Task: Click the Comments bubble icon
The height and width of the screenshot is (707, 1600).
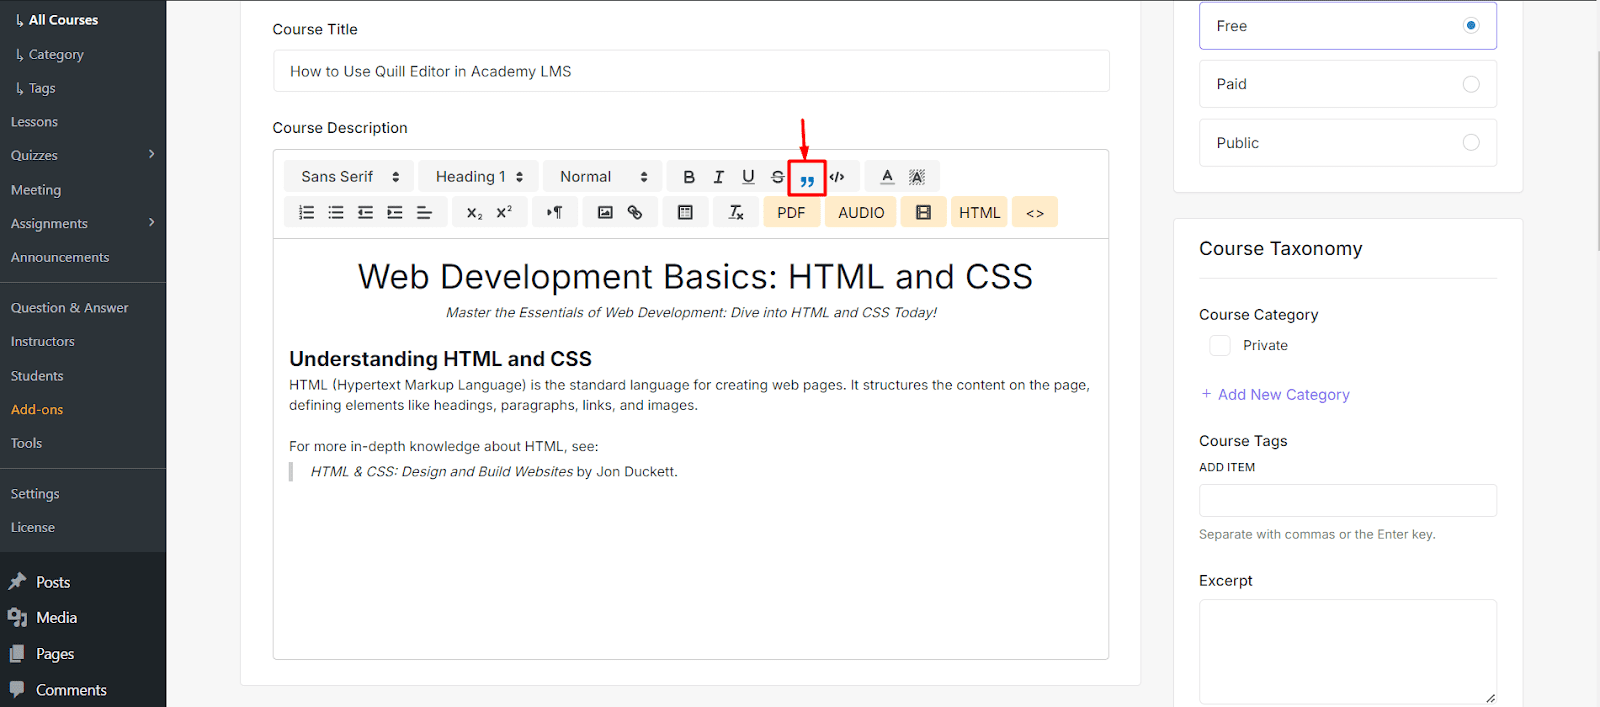Action: coord(17,689)
